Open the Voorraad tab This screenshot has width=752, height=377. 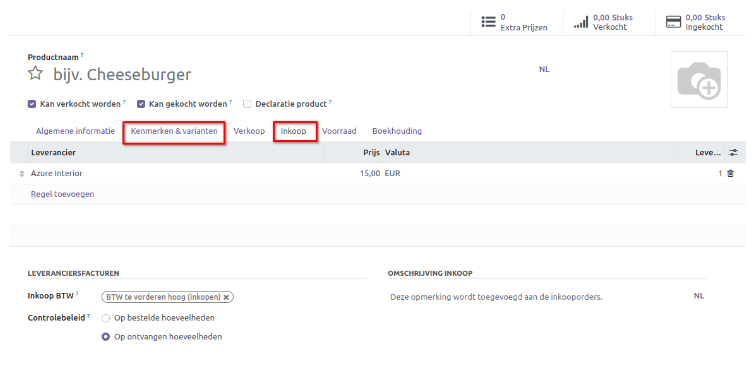[x=339, y=131]
